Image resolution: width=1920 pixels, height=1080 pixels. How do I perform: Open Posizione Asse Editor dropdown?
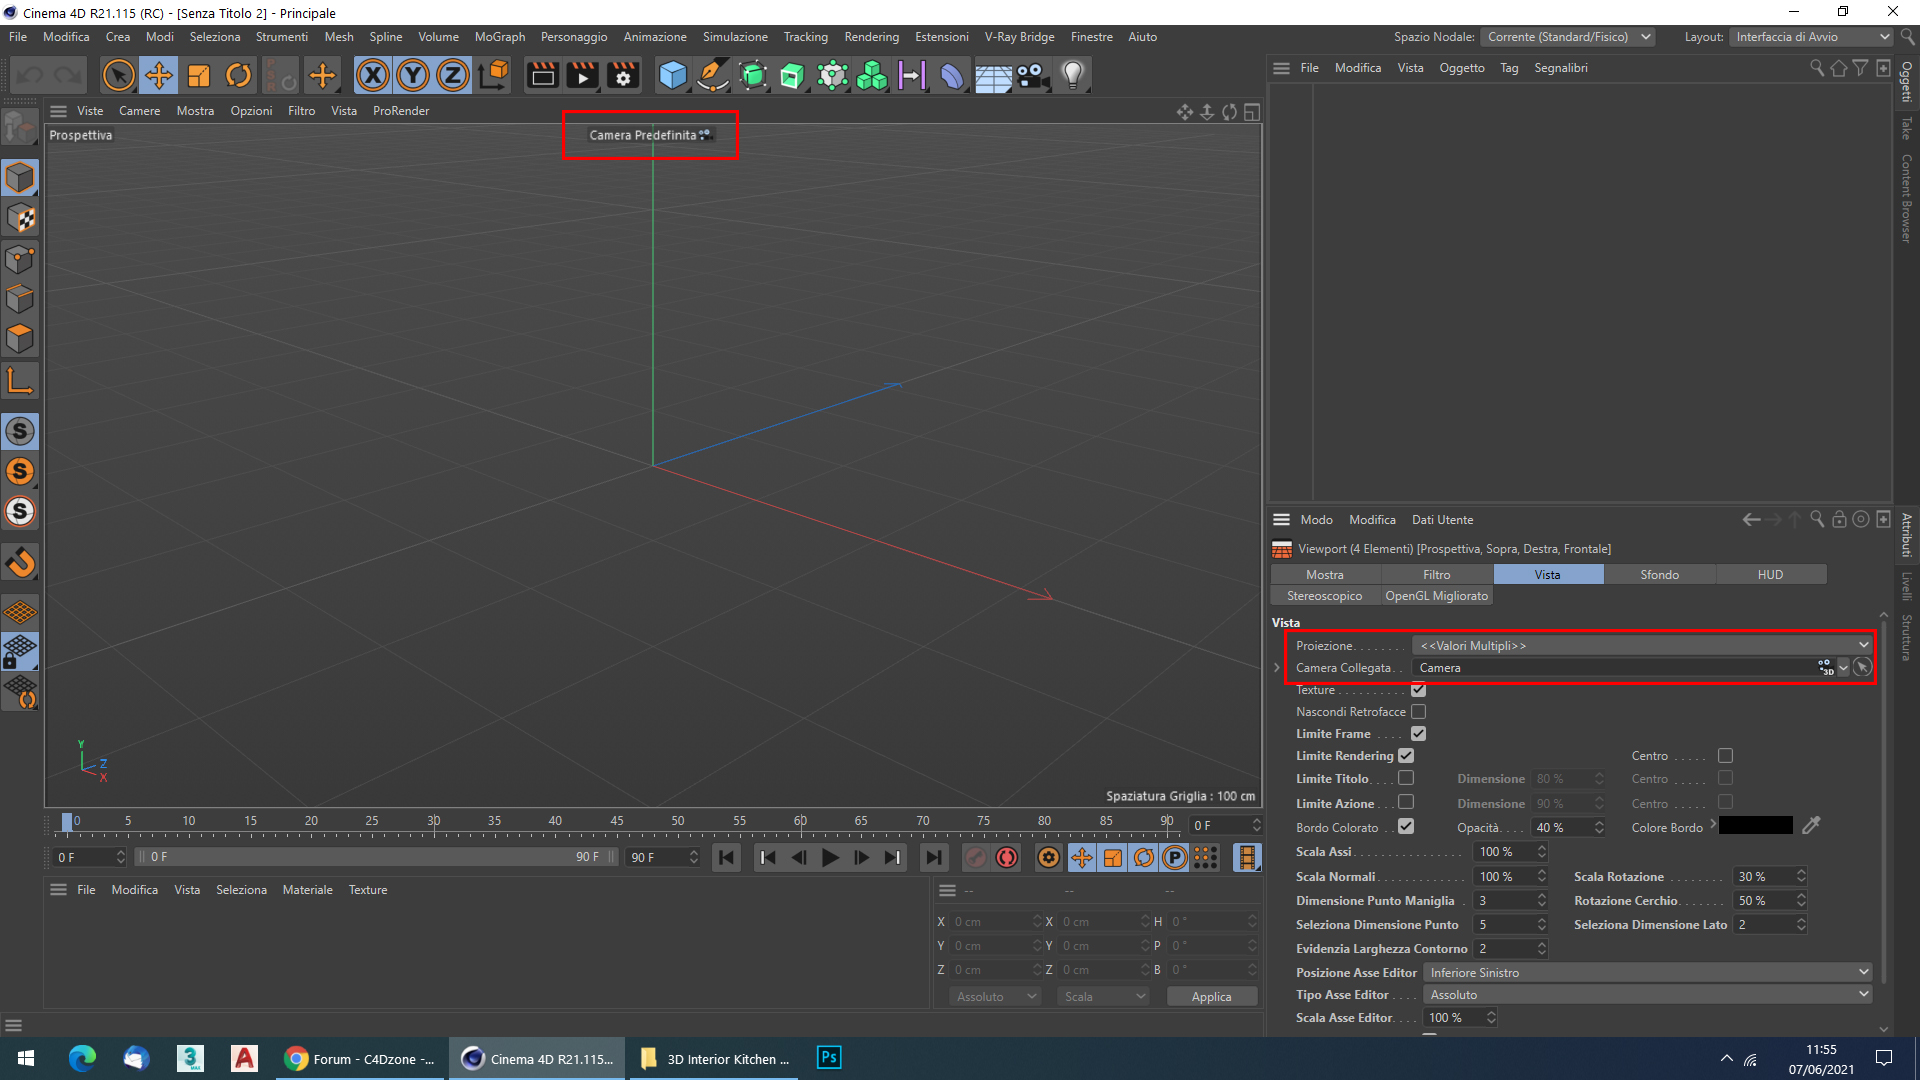click(1647, 972)
